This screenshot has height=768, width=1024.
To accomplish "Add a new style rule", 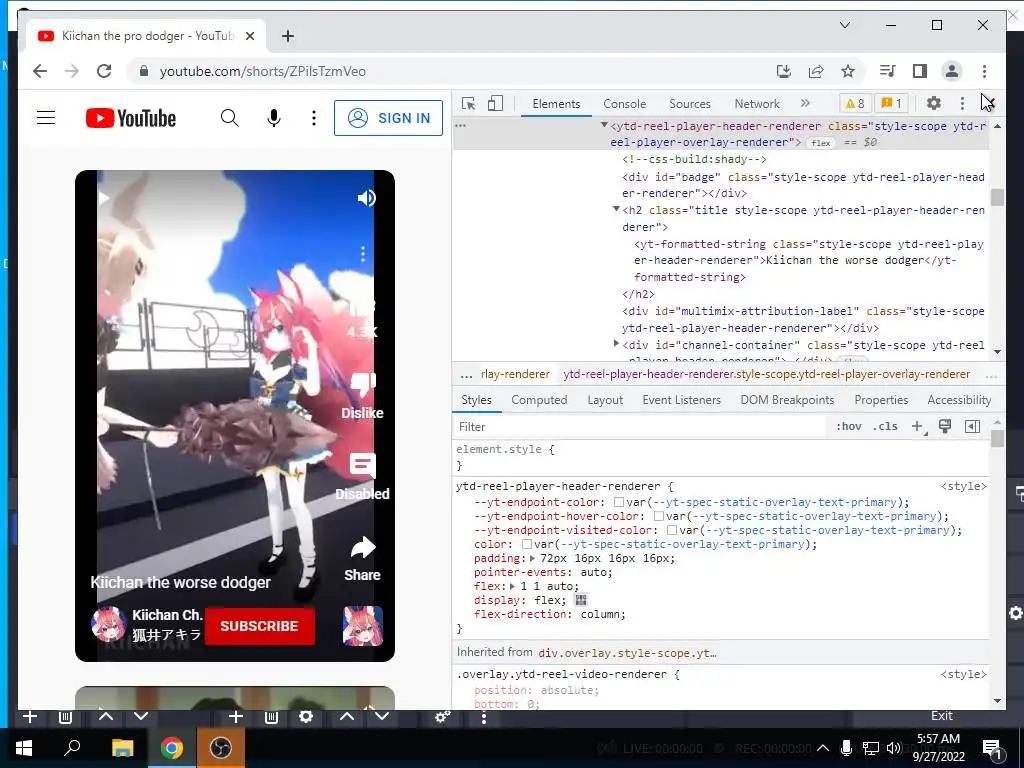I will pos(918,426).
